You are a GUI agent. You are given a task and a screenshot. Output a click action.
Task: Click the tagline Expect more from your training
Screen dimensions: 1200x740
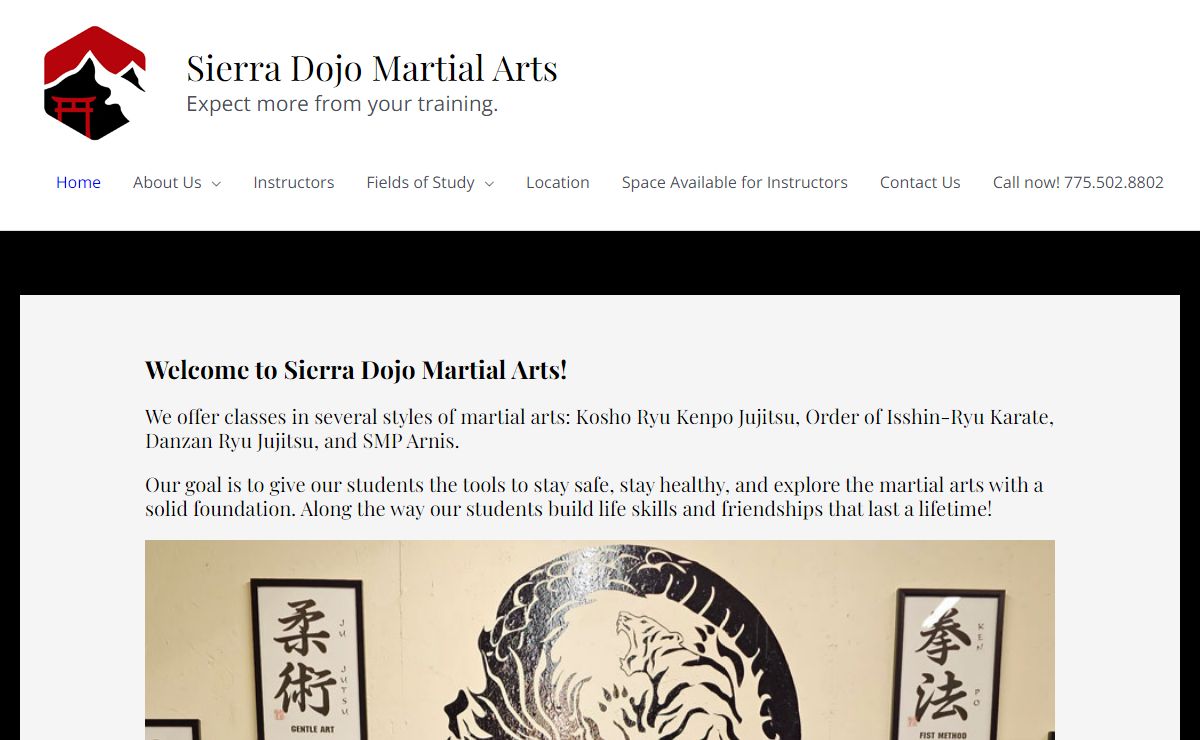pos(342,103)
